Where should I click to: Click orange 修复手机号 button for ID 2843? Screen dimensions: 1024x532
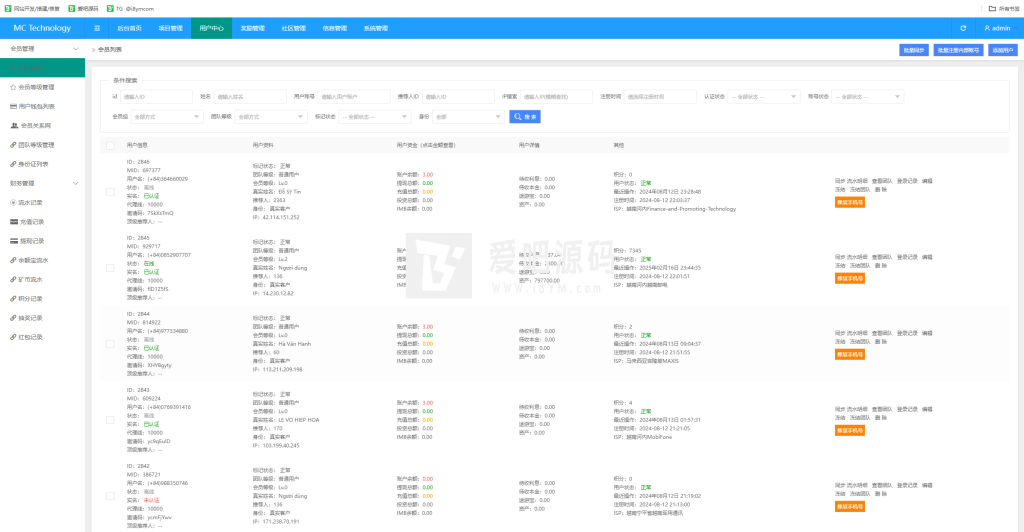click(x=850, y=430)
